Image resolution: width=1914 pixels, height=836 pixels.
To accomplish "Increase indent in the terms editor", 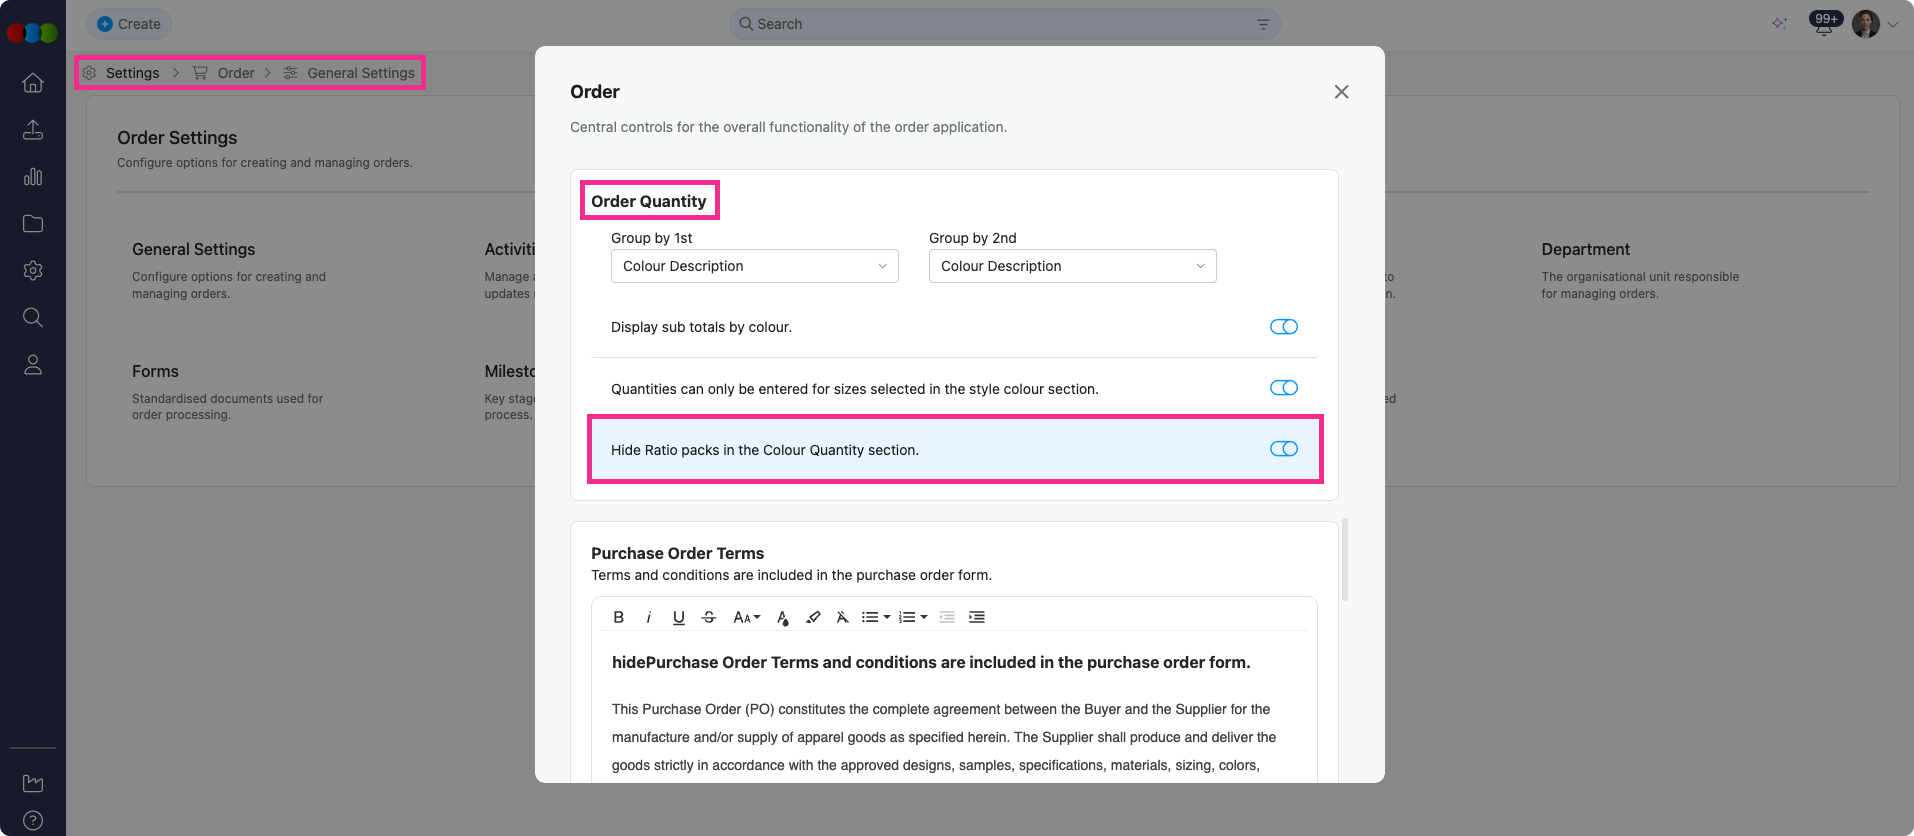I will point(977,617).
